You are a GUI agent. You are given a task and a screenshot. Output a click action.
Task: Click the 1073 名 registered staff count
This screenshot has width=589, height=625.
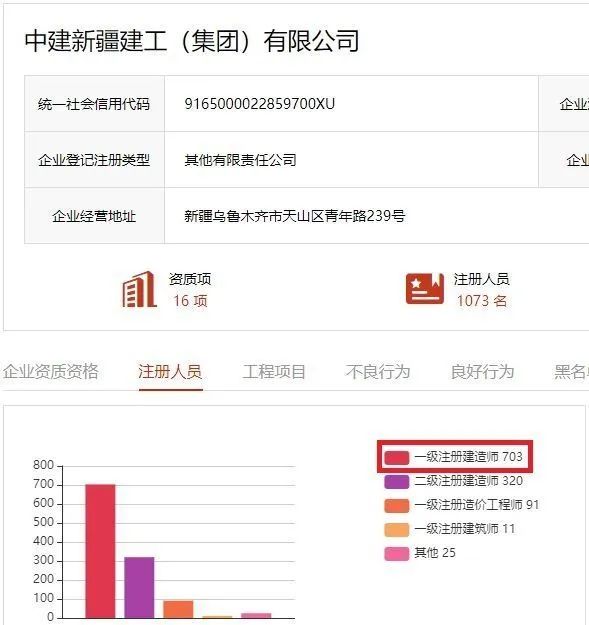[482, 301]
